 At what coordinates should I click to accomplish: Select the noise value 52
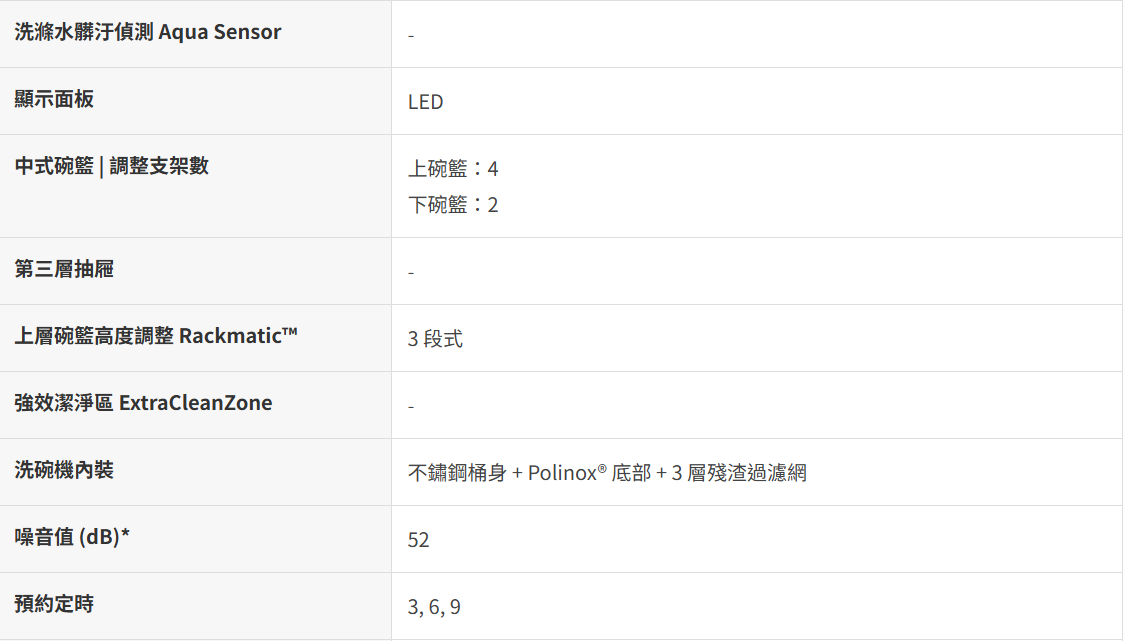coord(419,540)
